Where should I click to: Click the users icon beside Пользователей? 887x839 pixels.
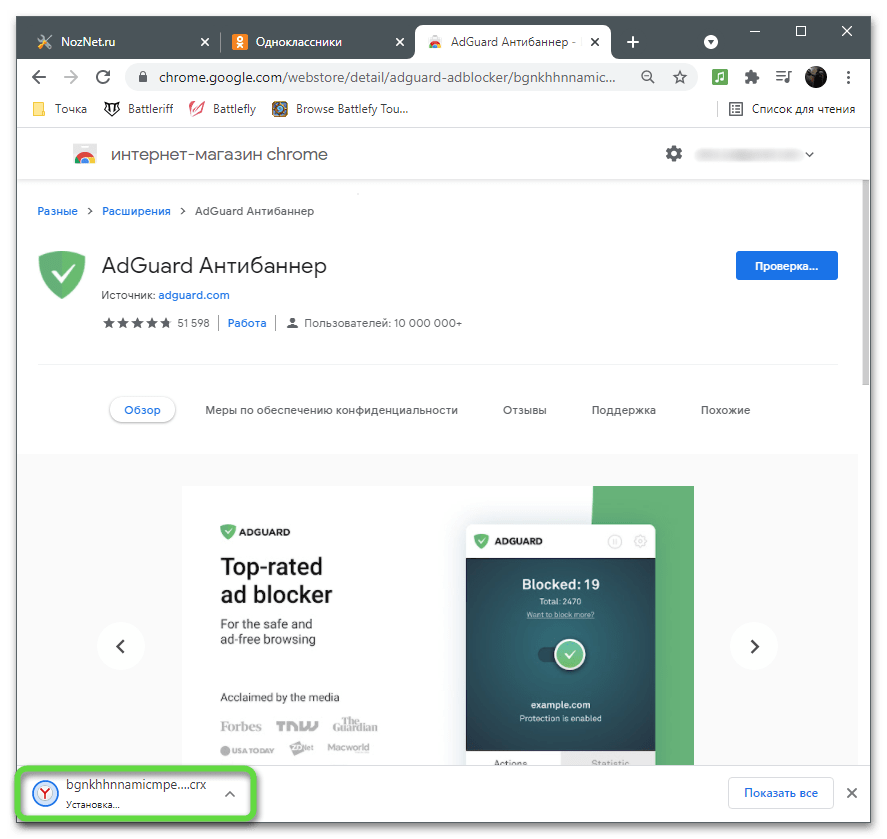coord(292,323)
